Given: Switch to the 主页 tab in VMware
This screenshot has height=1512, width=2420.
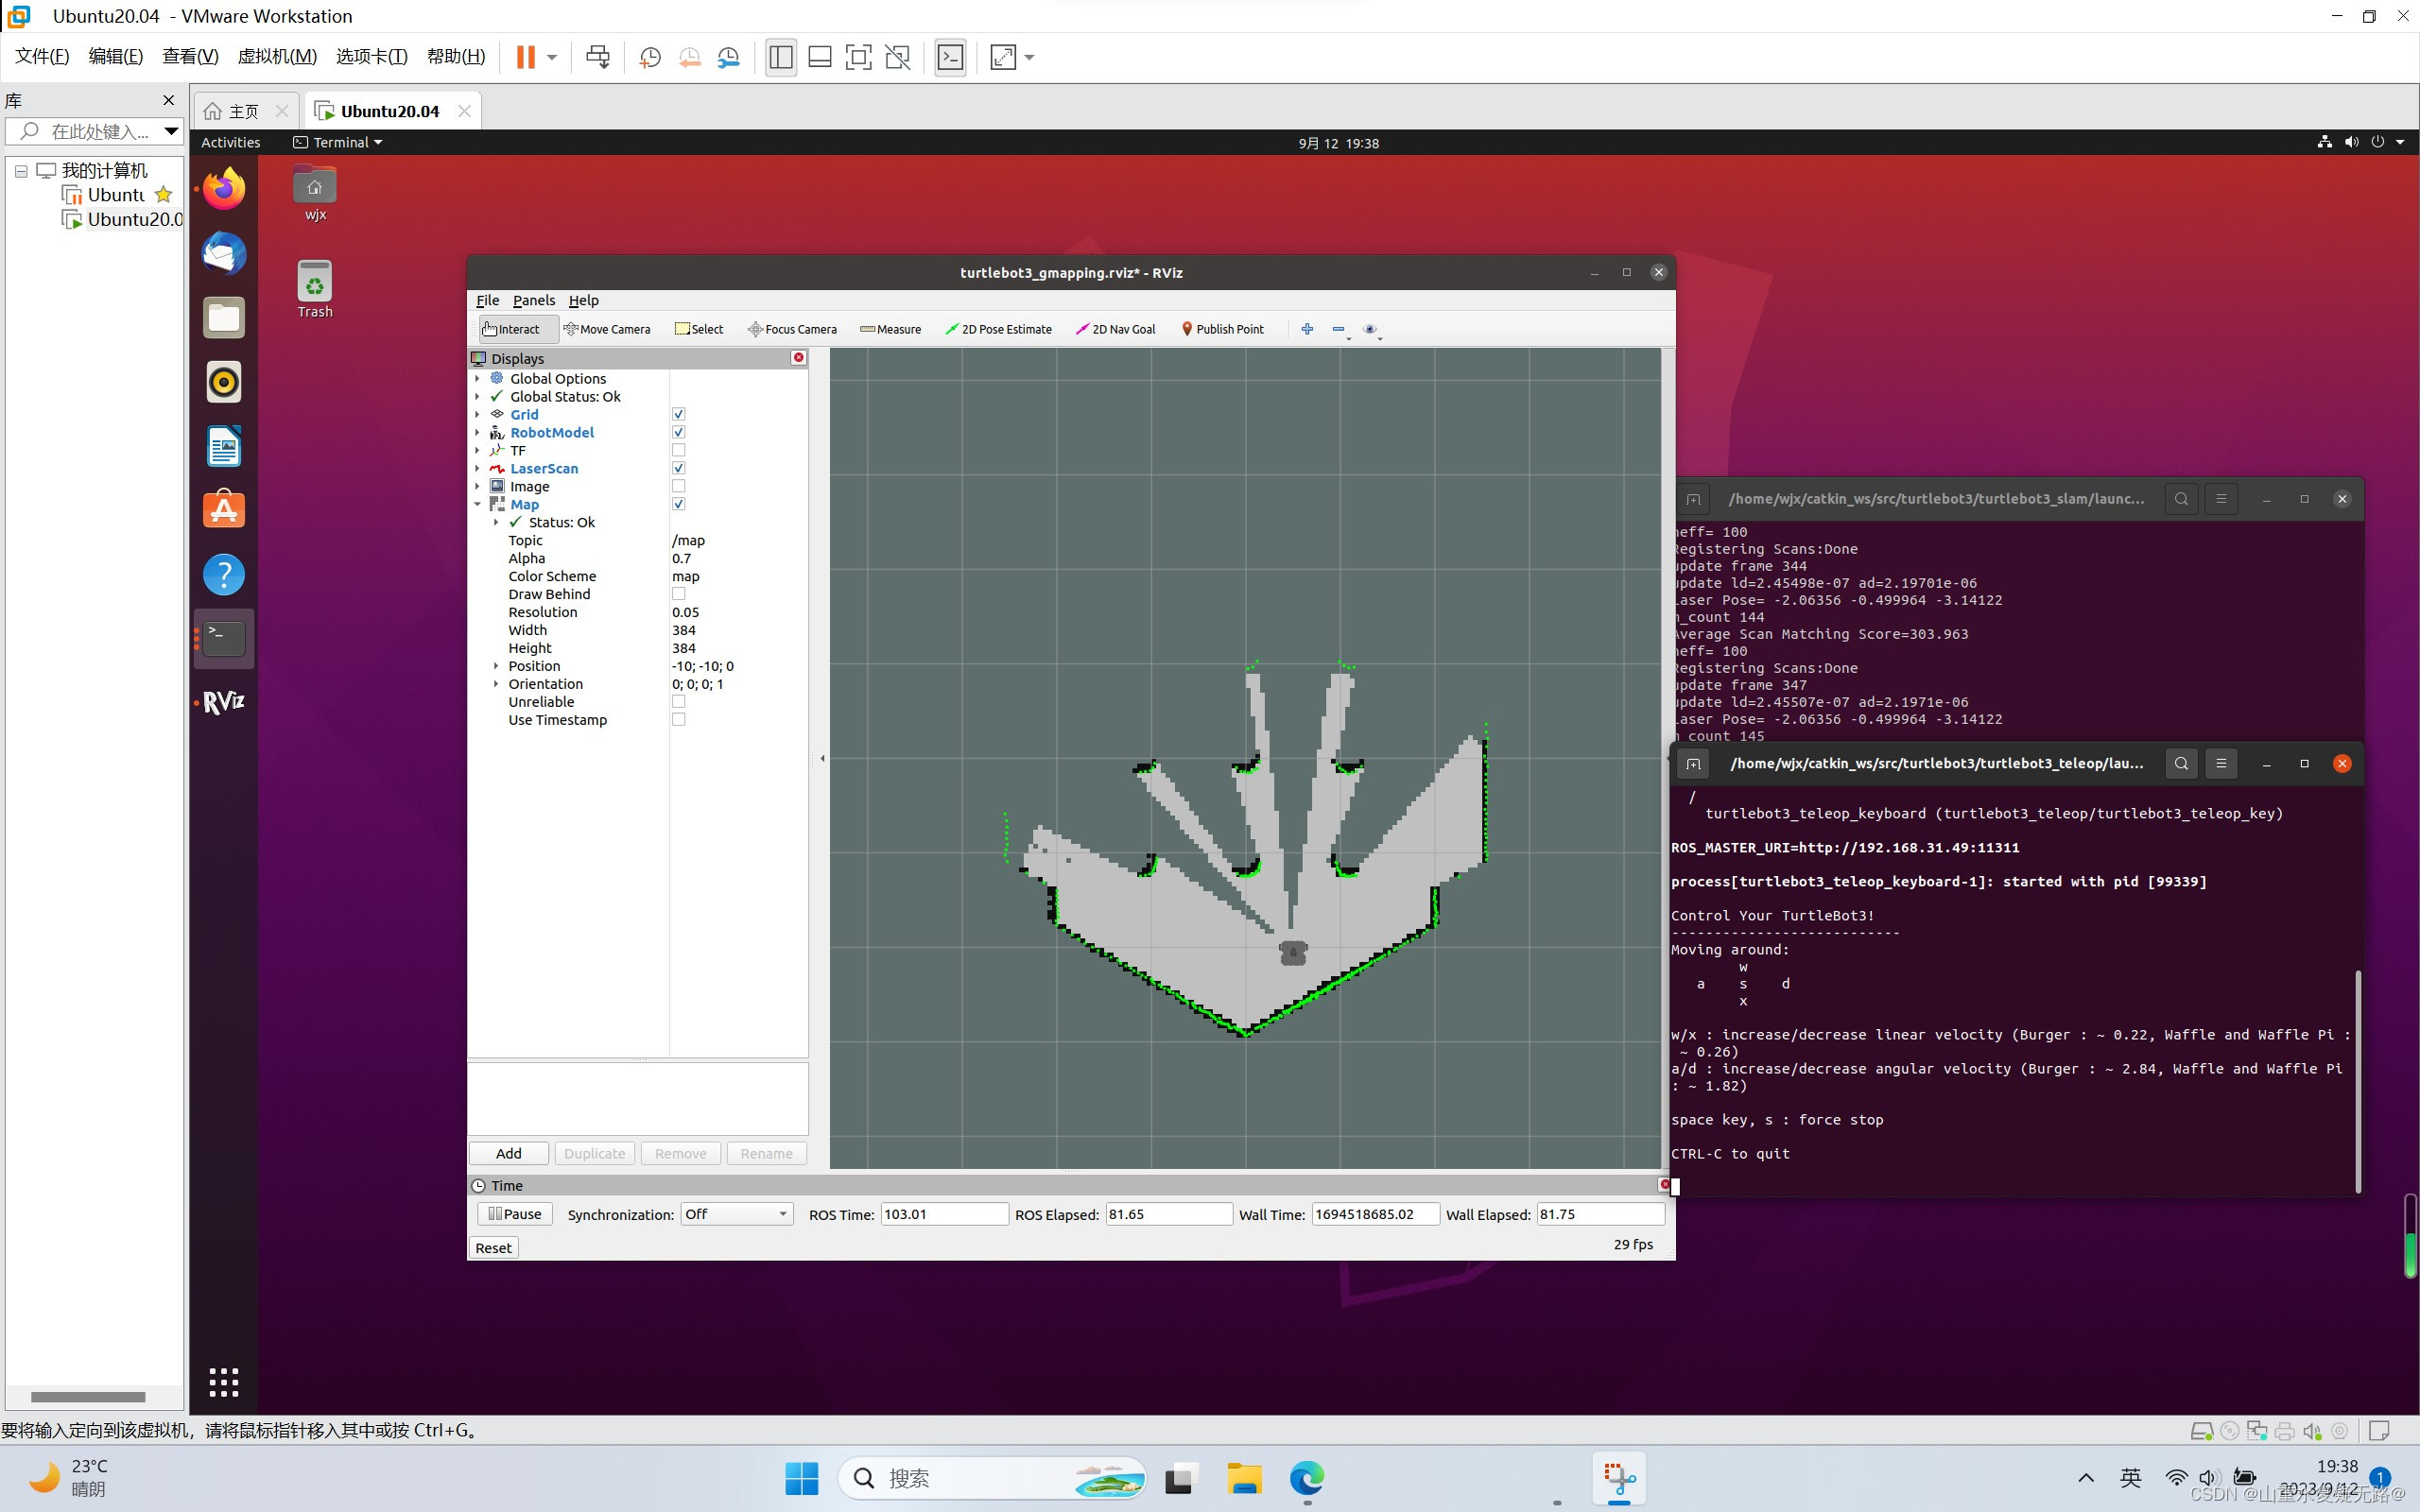Looking at the screenshot, I should pos(244,111).
